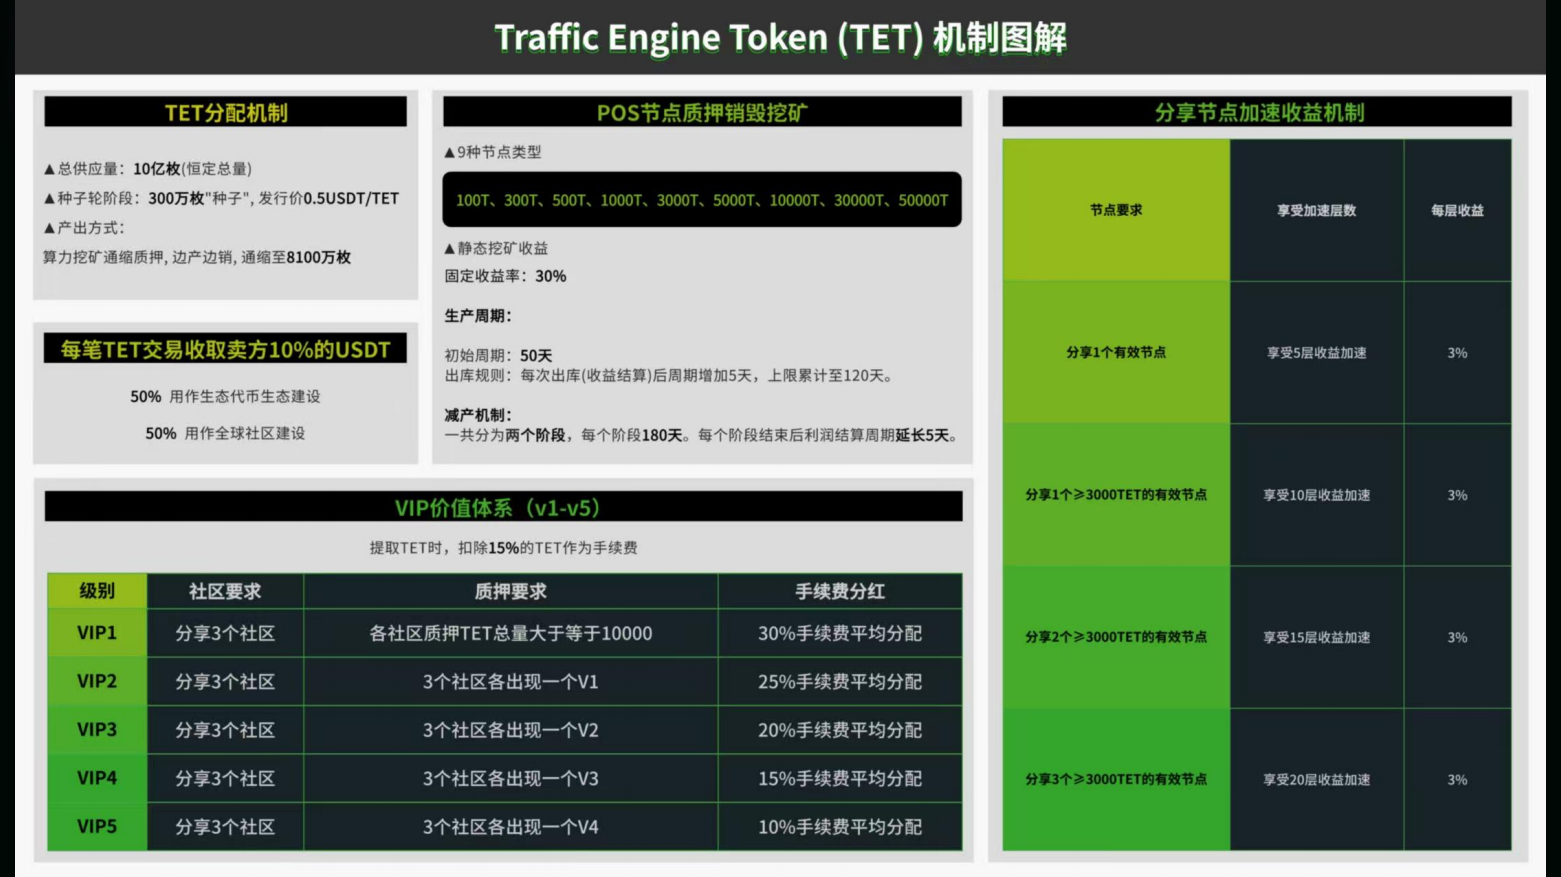This screenshot has height=877, width=1561.
Task: Click the '享受加速层数' header cell
Action: 1317,210
